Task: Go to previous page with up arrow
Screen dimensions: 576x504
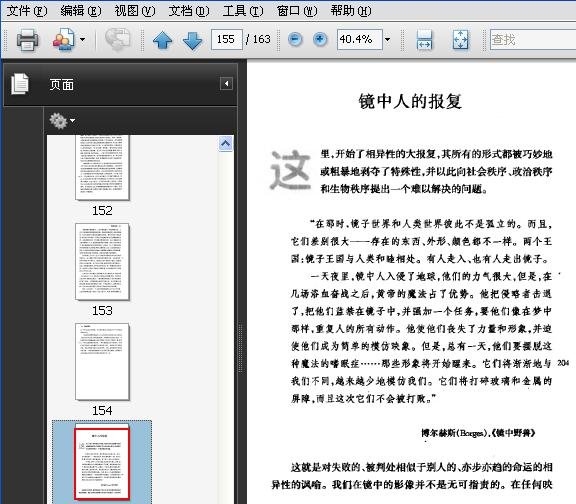Action: click(162, 40)
